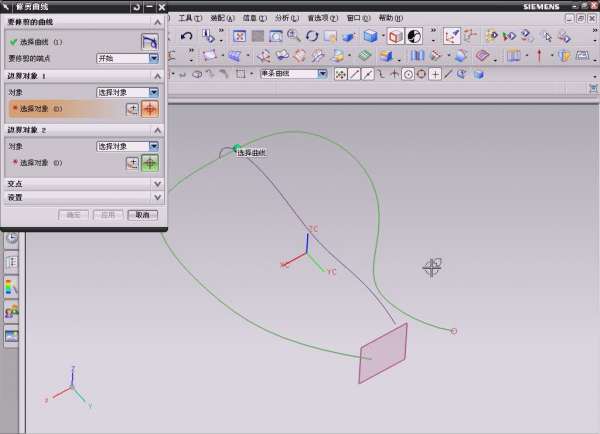600x434 pixels.
Task: Click the 取消 button
Action: point(143,215)
